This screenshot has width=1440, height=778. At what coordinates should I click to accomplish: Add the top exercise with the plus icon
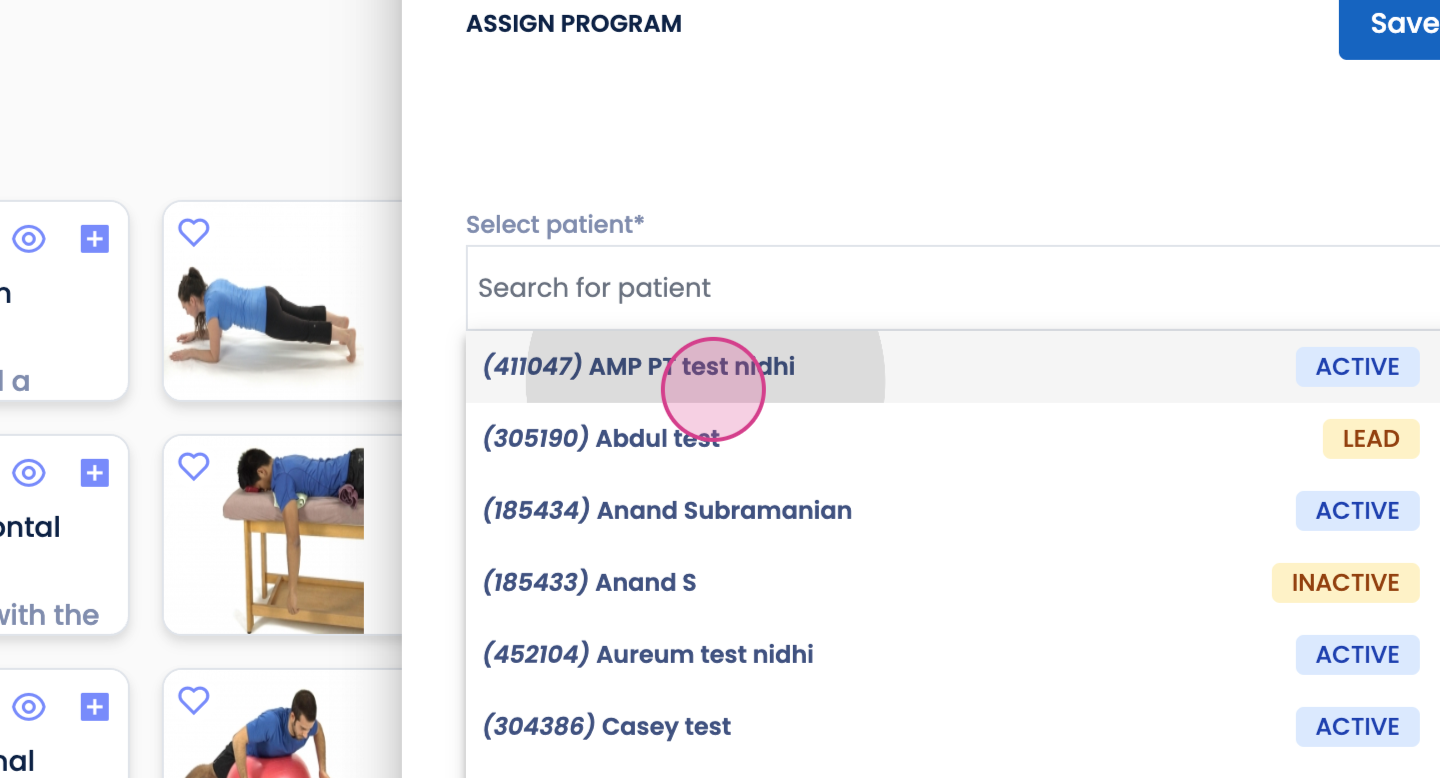(94, 239)
